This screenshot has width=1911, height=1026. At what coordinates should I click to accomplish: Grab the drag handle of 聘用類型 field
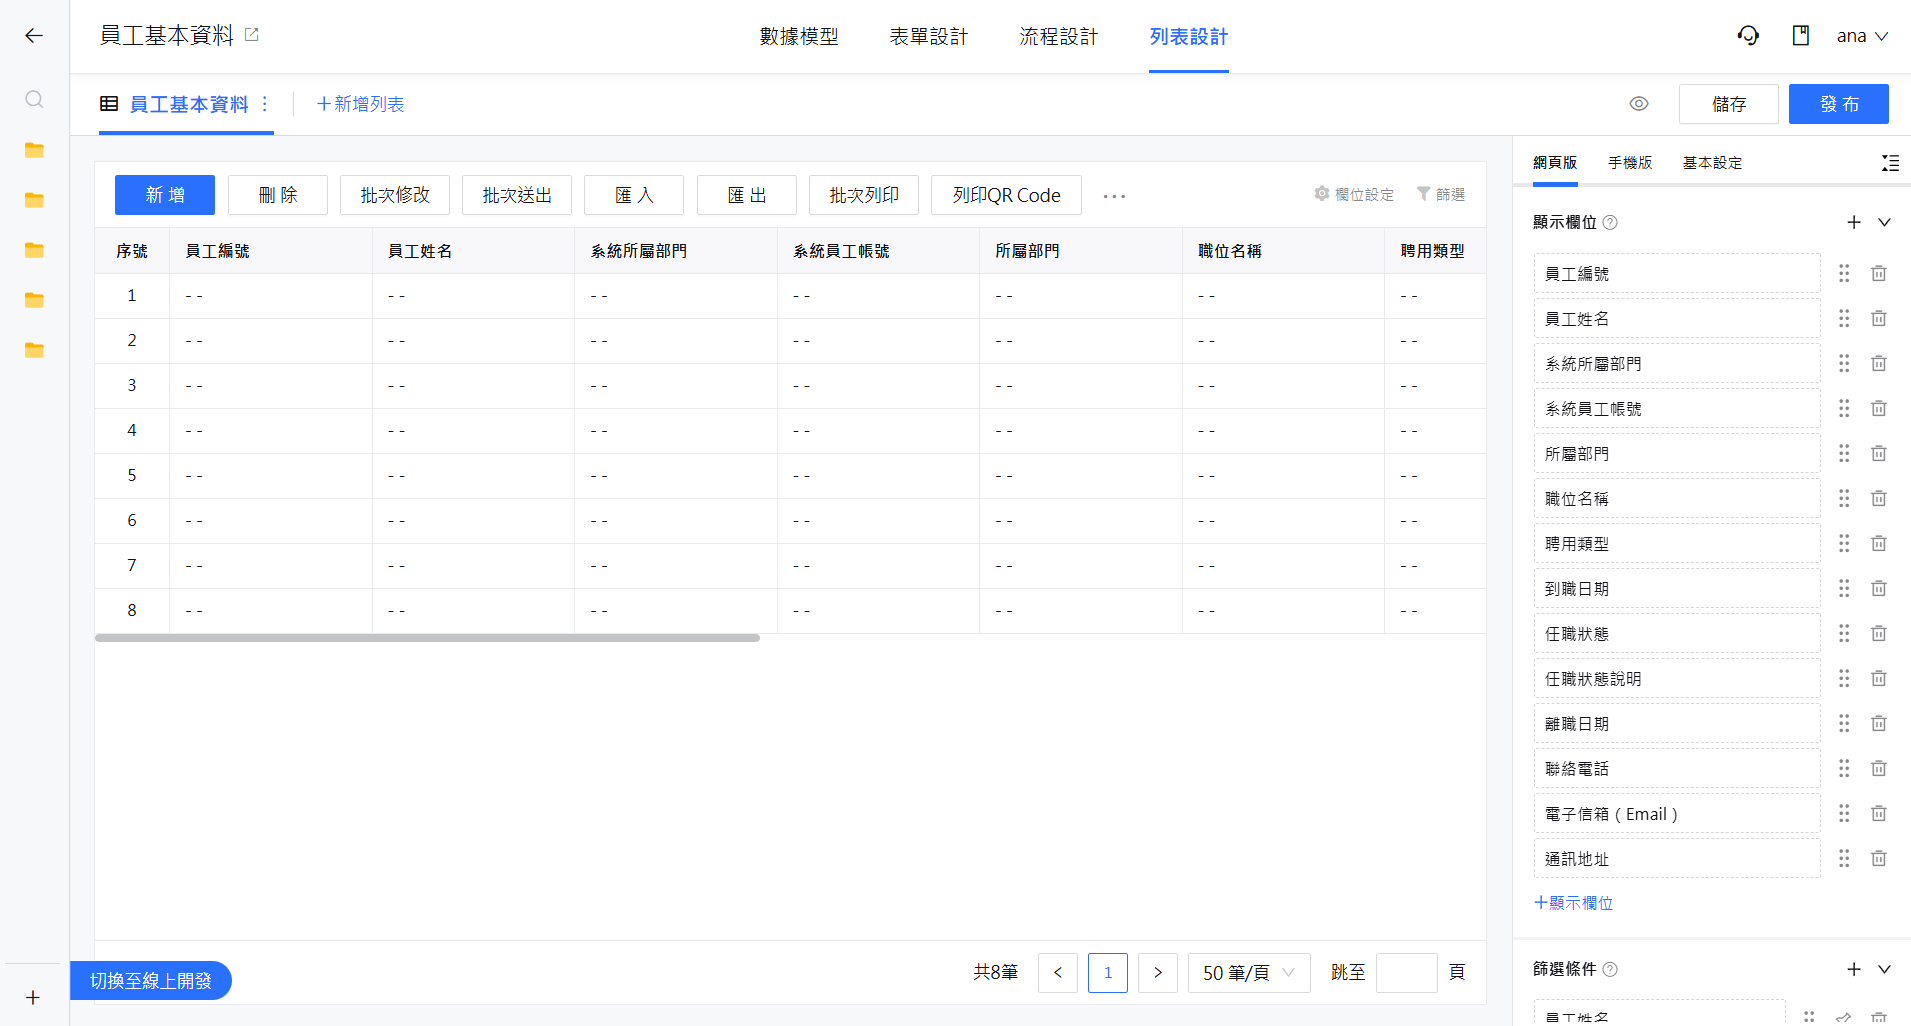click(x=1844, y=543)
